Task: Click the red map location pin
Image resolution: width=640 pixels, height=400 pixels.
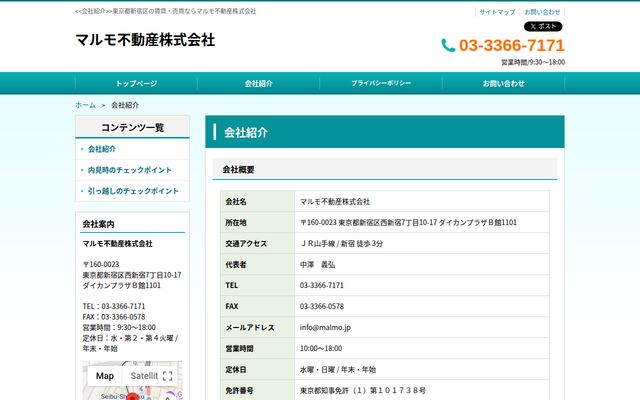Action: coord(132,396)
